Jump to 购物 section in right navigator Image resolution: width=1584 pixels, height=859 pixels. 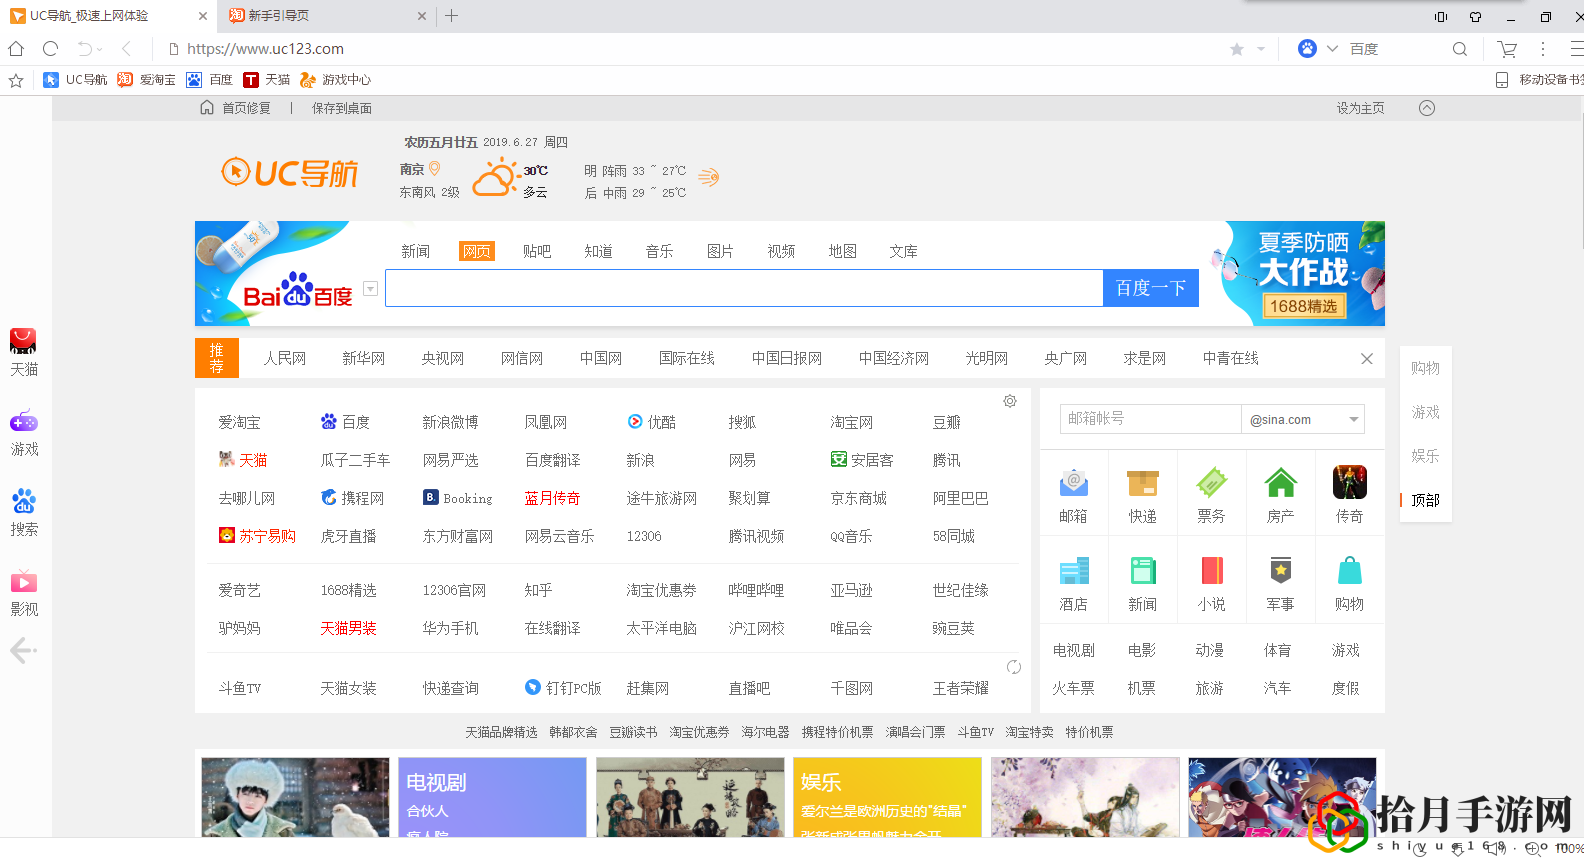tap(1425, 368)
